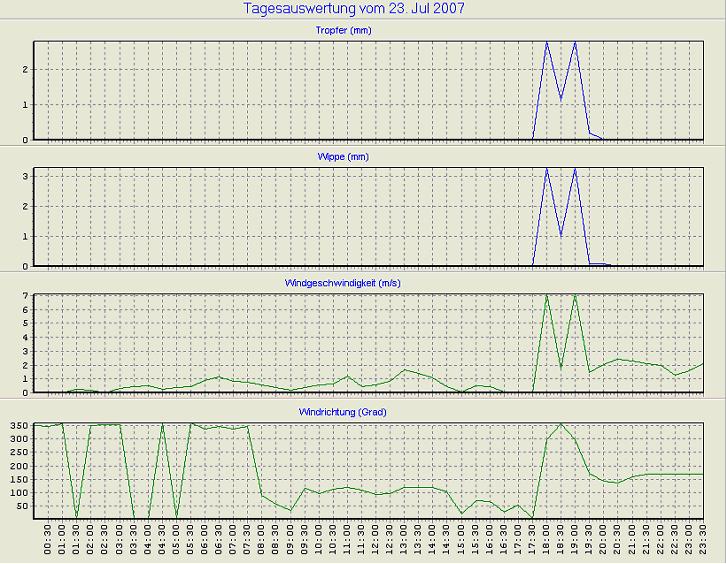Select the 06:00 time axis label

pos(205,543)
